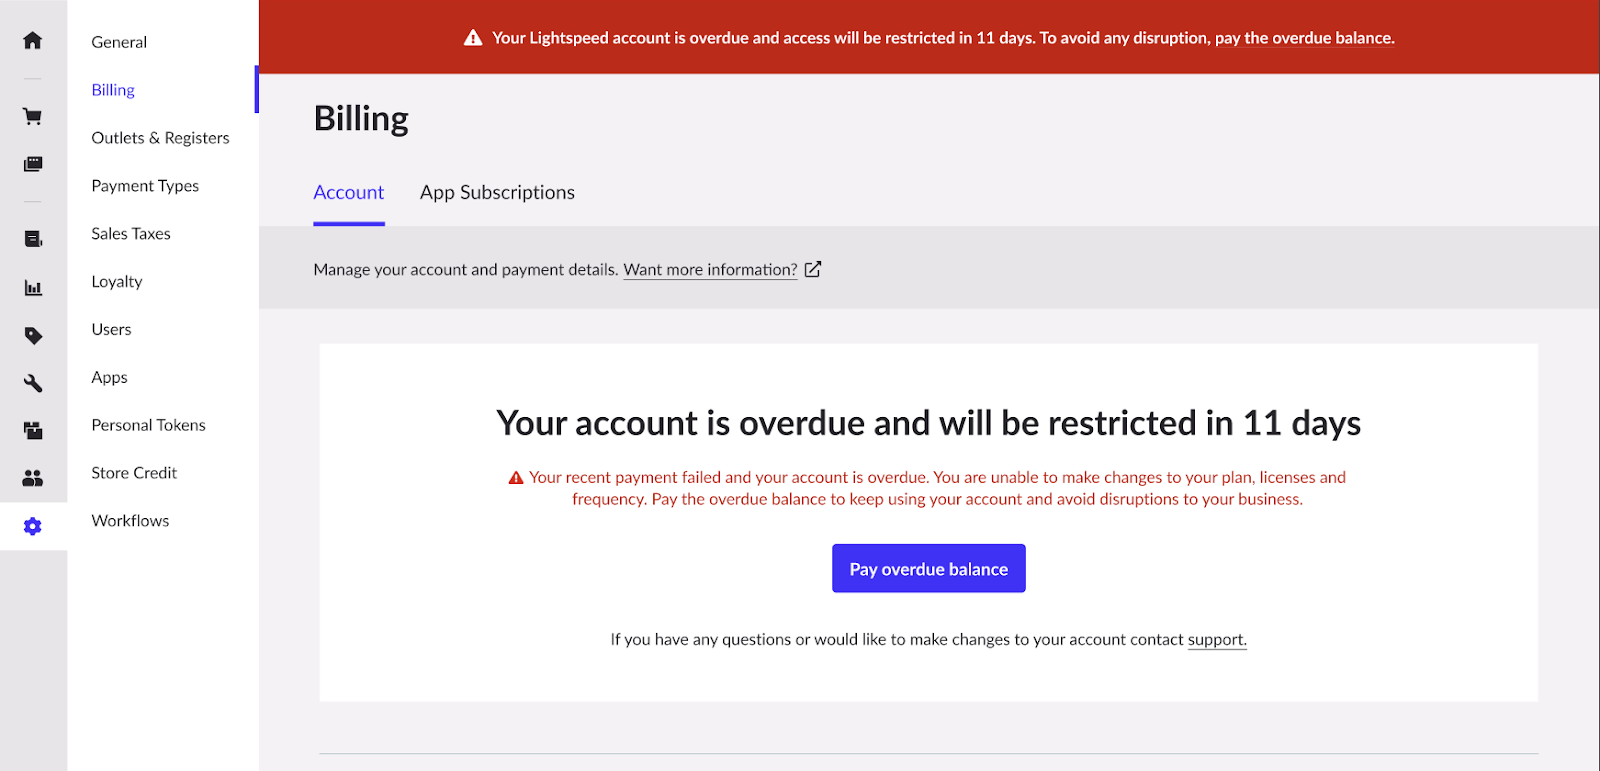Viewport: 1600px width, 771px height.
Task: Open the Reporting bar chart icon
Action: (x=33, y=288)
